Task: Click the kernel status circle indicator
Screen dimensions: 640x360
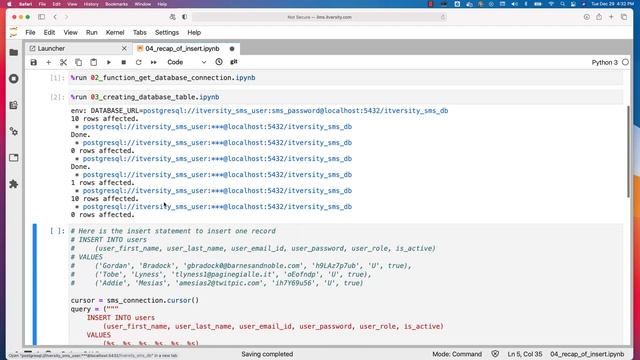Action: 625,62
